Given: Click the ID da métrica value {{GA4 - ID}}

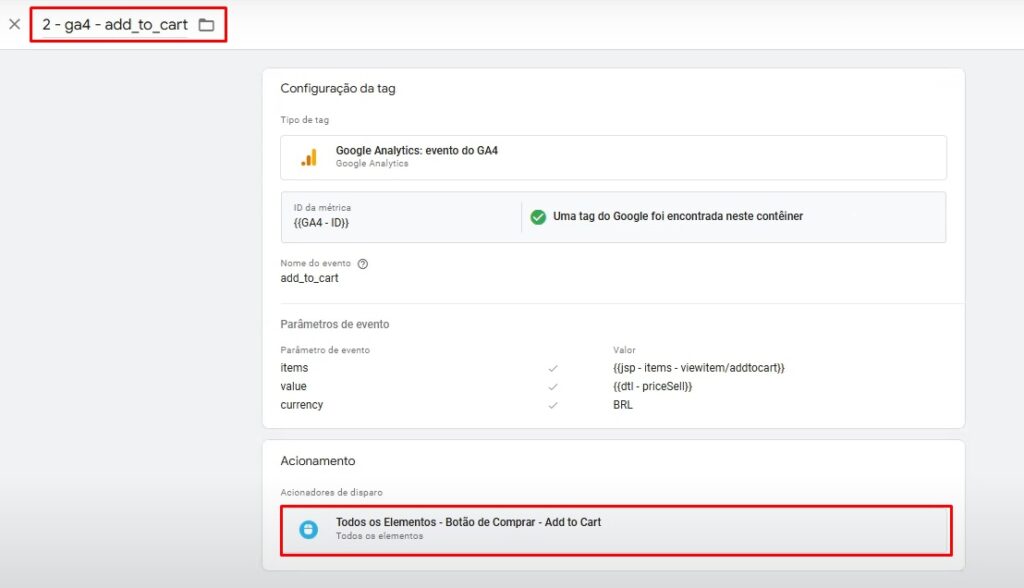Looking at the screenshot, I should click(x=321, y=223).
